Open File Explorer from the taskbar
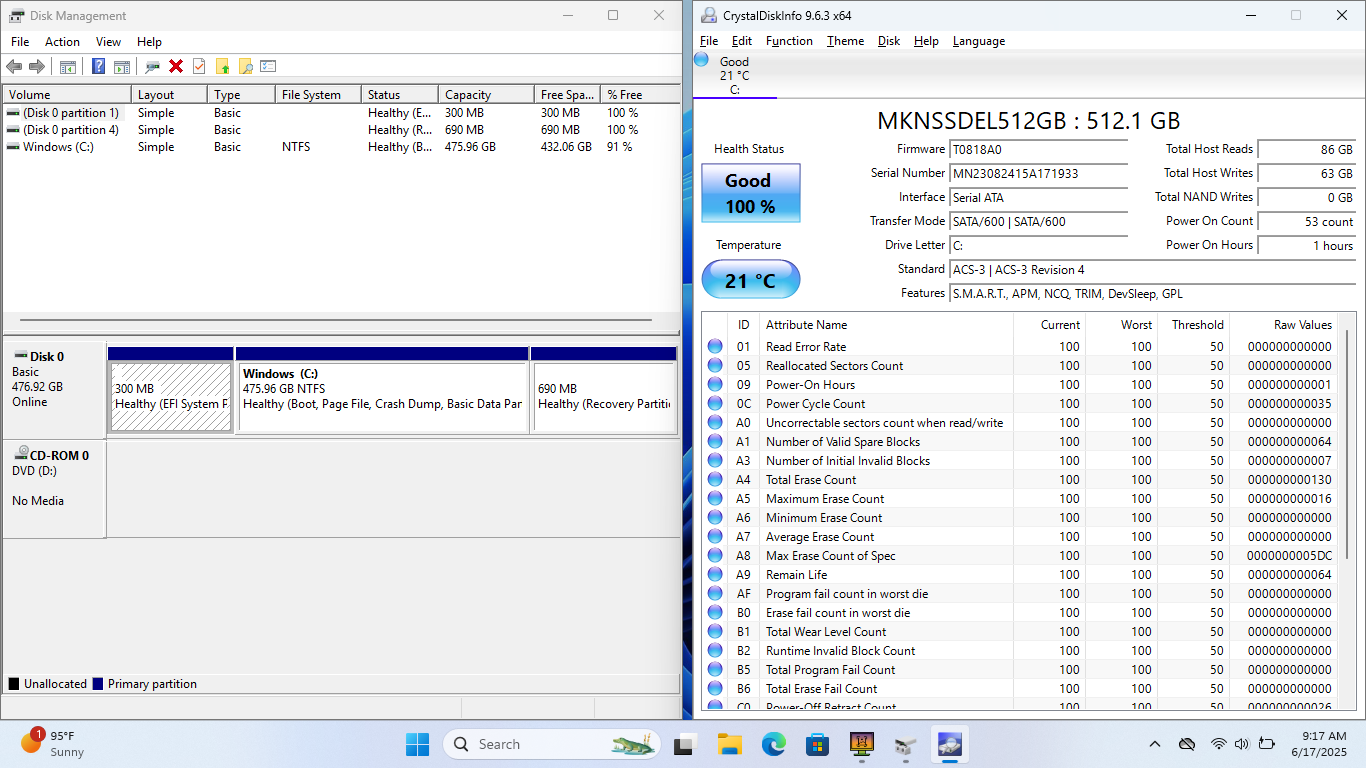This screenshot has height=768, width=1366. 729,744
